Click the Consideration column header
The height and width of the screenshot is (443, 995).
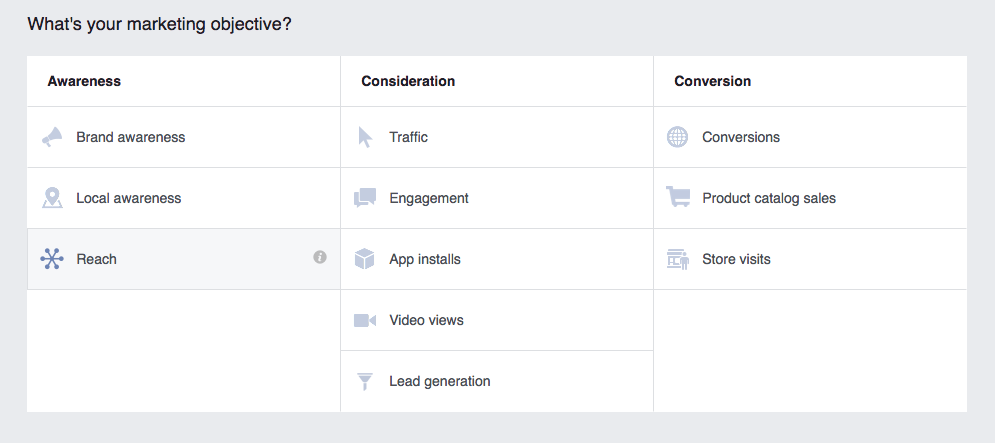408,81
